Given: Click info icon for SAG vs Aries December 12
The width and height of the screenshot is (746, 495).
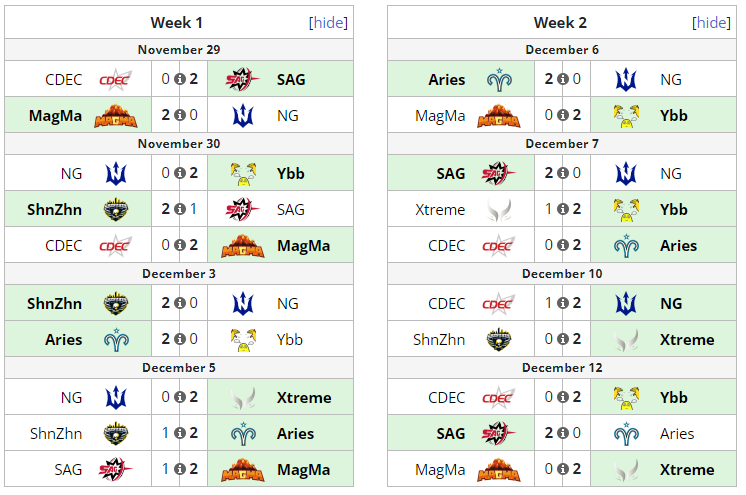Looking at the screenshot, I should (x=562, y=433).
